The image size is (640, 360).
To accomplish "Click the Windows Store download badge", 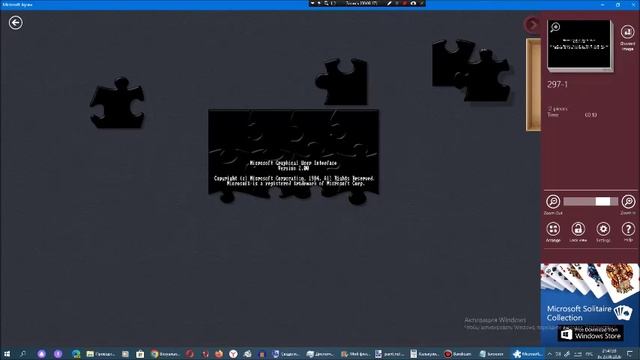I will coord(591,333).
